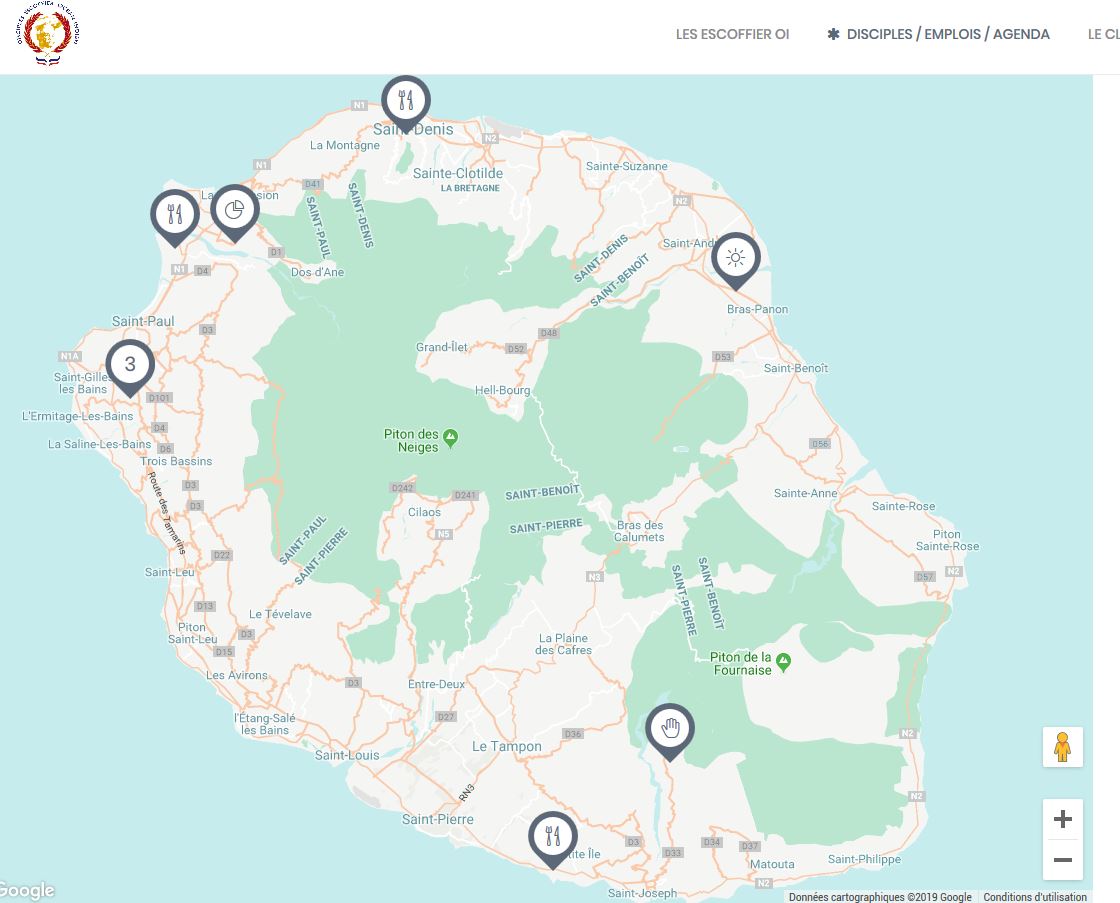
Task: Click the Google logo on map
Action: [x=27, y=891]
